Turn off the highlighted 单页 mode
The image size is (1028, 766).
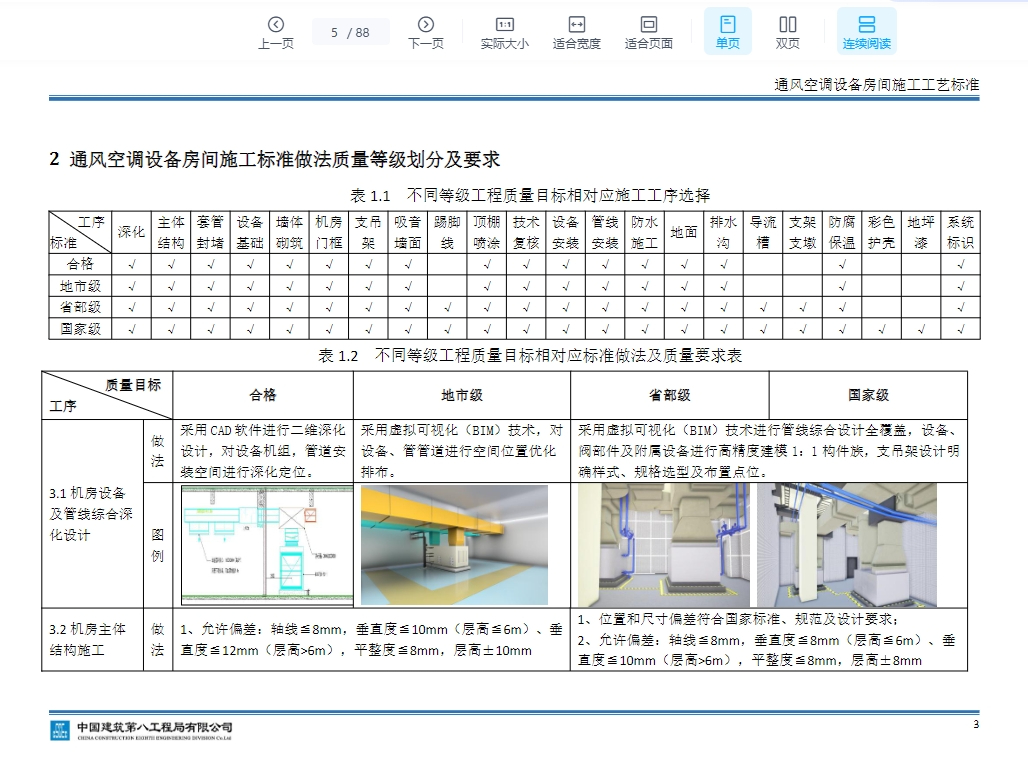[x=727, y=30]
